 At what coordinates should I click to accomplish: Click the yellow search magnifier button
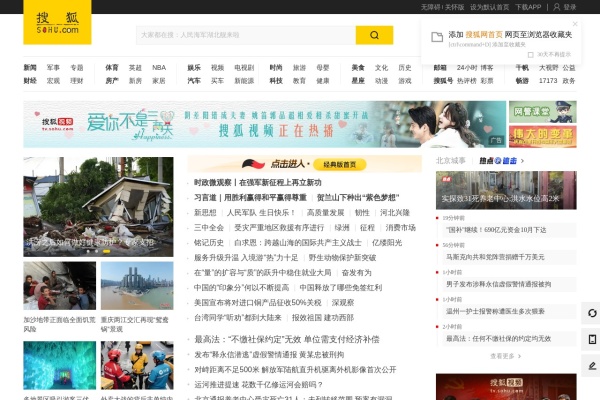pyautogui.click(x=374, y=35)
